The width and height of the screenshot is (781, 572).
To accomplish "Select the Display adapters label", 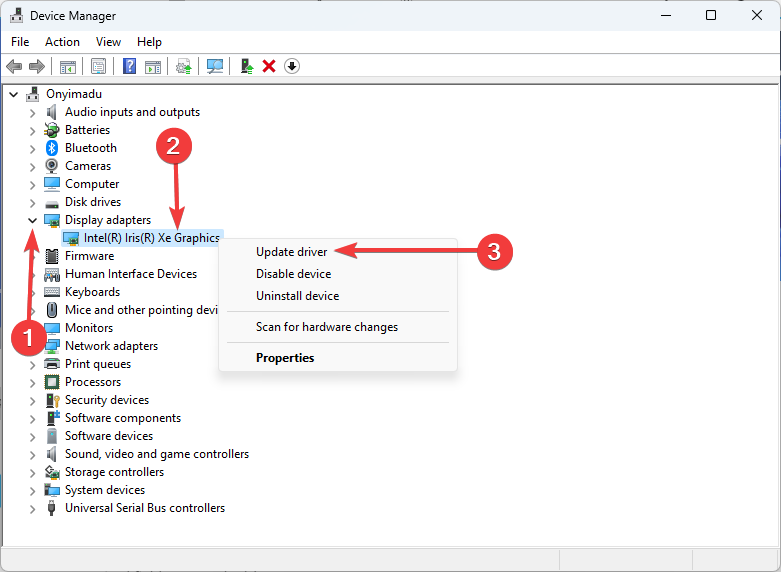I will pos(108,220).
